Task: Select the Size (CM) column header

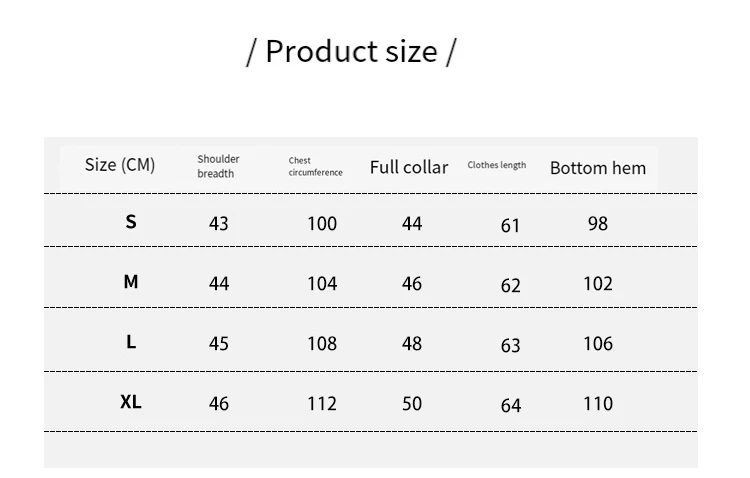Action: [120, 165]
